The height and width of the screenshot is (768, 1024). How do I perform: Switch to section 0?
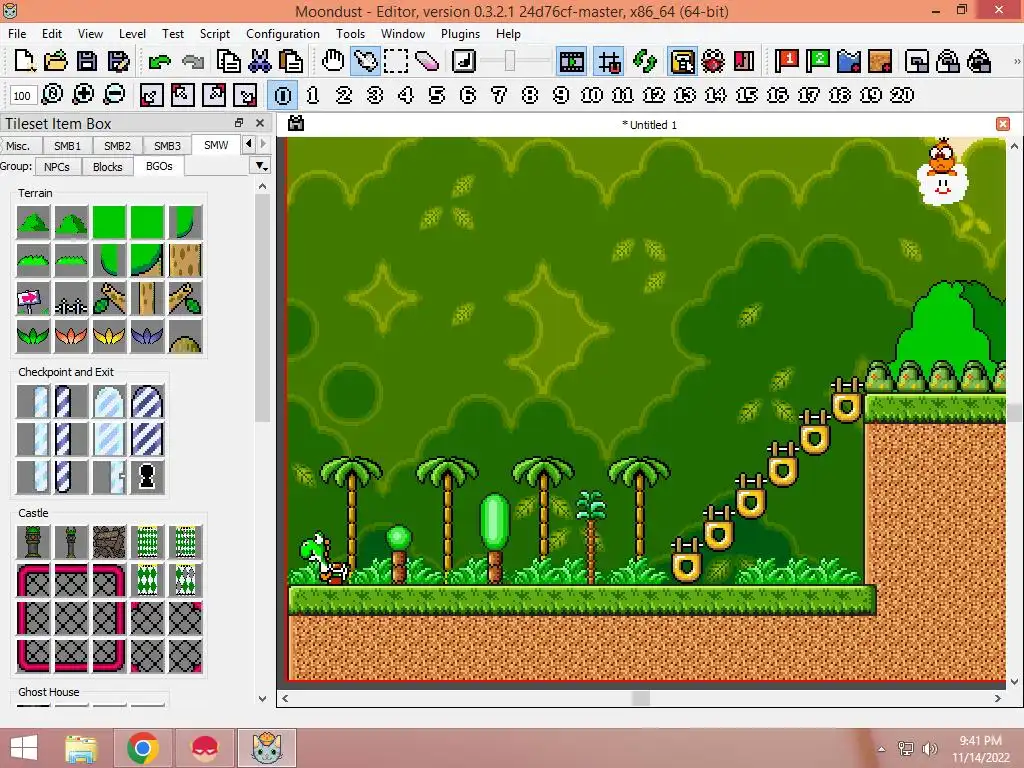[283, 95]
